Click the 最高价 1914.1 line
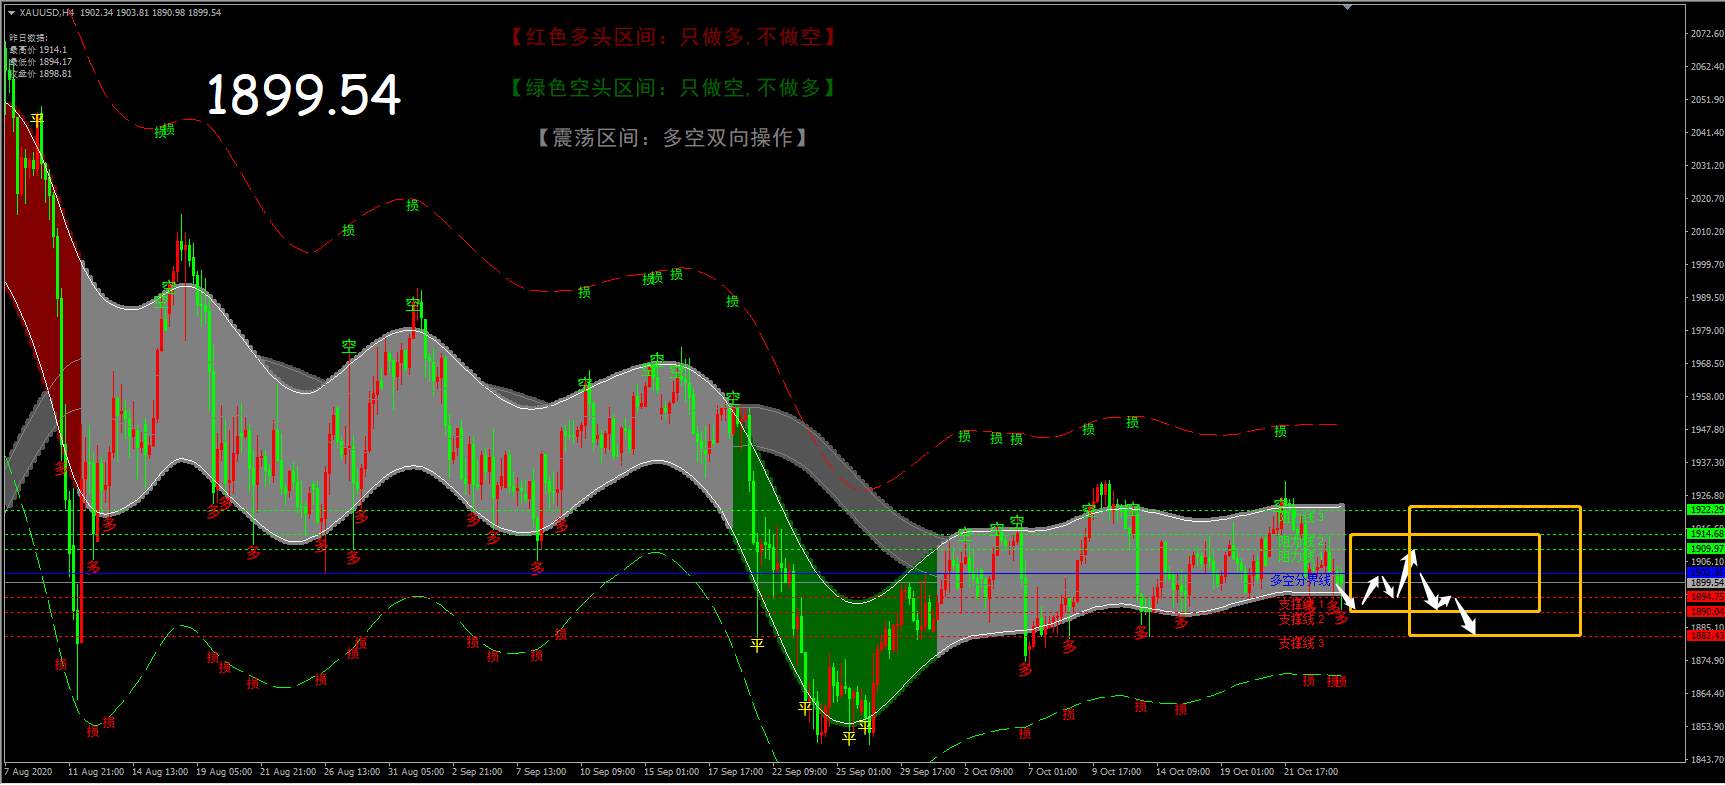Image resolution: width=1725 pixels, height=785 pixels. point(37,50)
